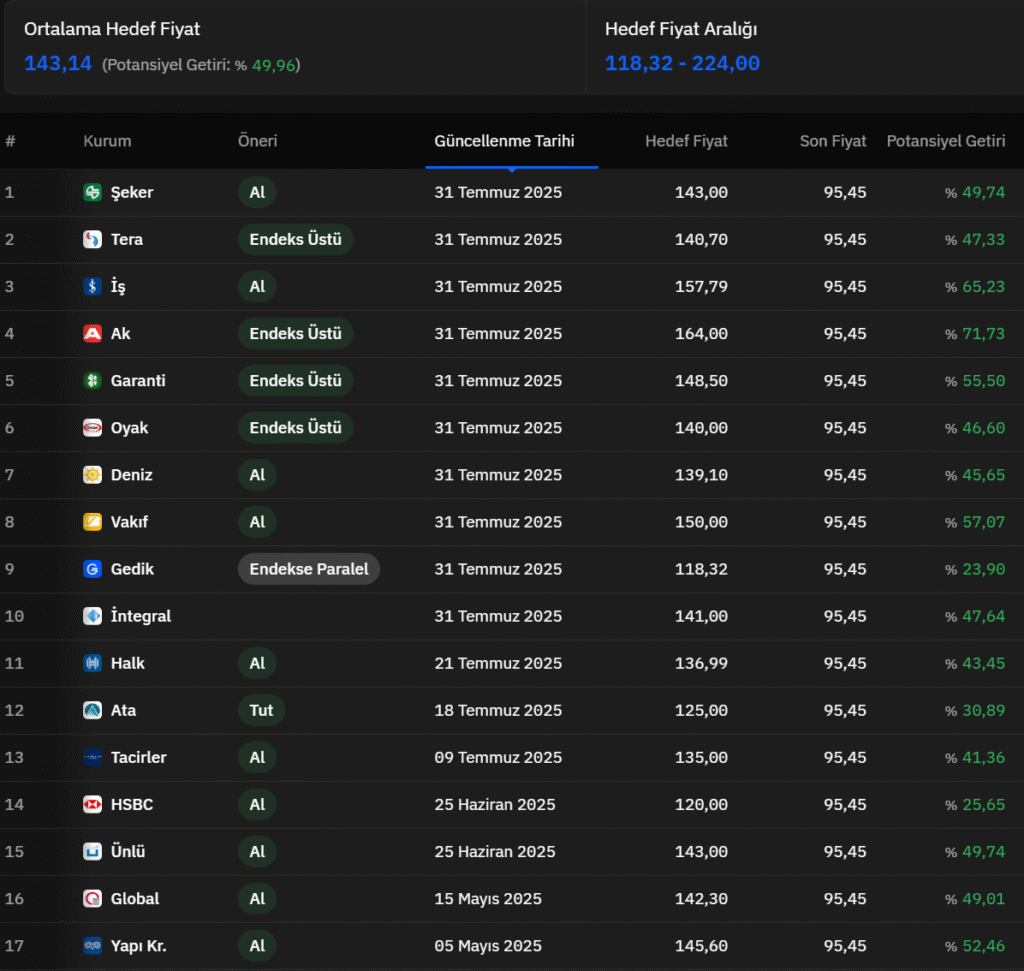The width and height of the screenshot is (1024, 971).
Task: Open the Garanti institution name
Action: pos(138,381)
